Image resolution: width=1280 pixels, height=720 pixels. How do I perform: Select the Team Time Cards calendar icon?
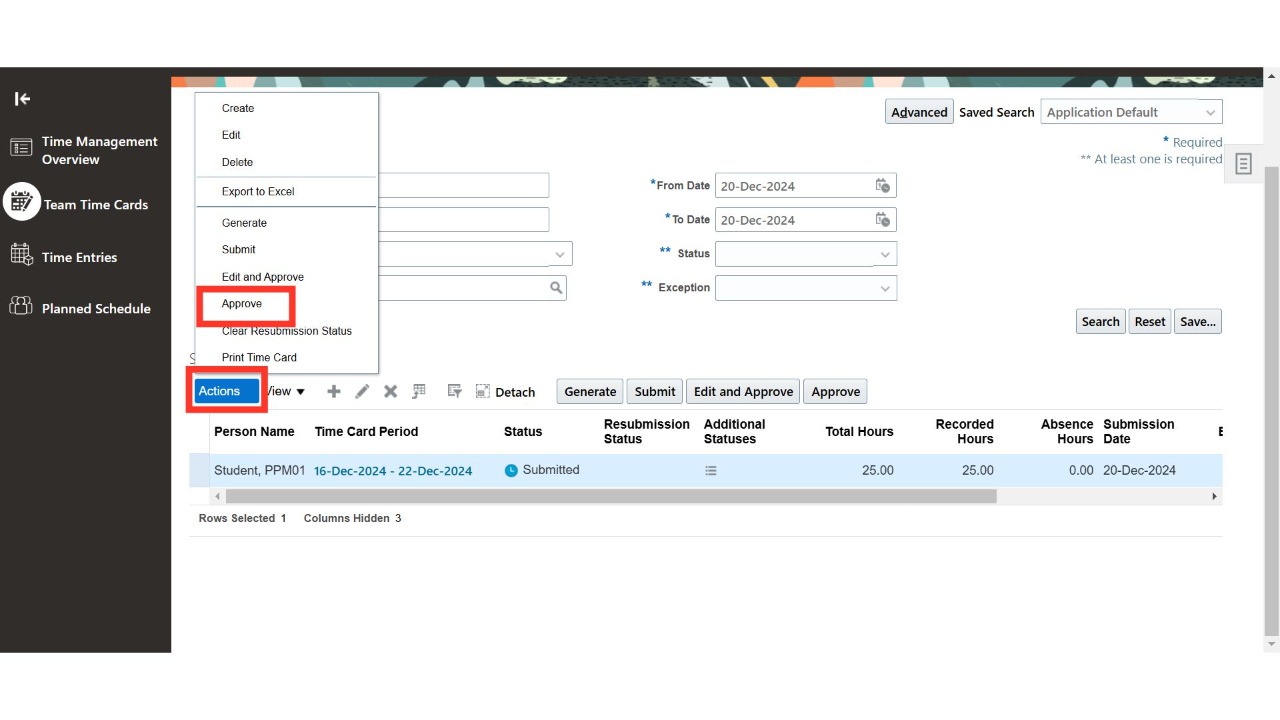point(21,202)
